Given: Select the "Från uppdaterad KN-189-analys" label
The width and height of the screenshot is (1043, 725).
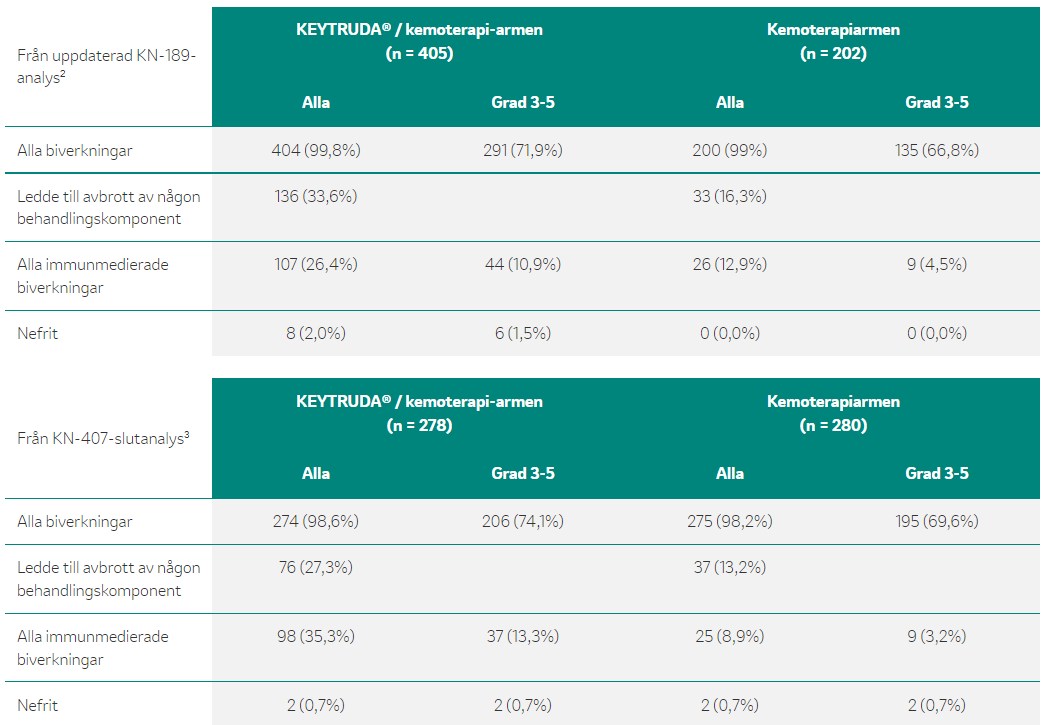Looking at the screenshot, I should pyautogui.click(x=106, y=67).
